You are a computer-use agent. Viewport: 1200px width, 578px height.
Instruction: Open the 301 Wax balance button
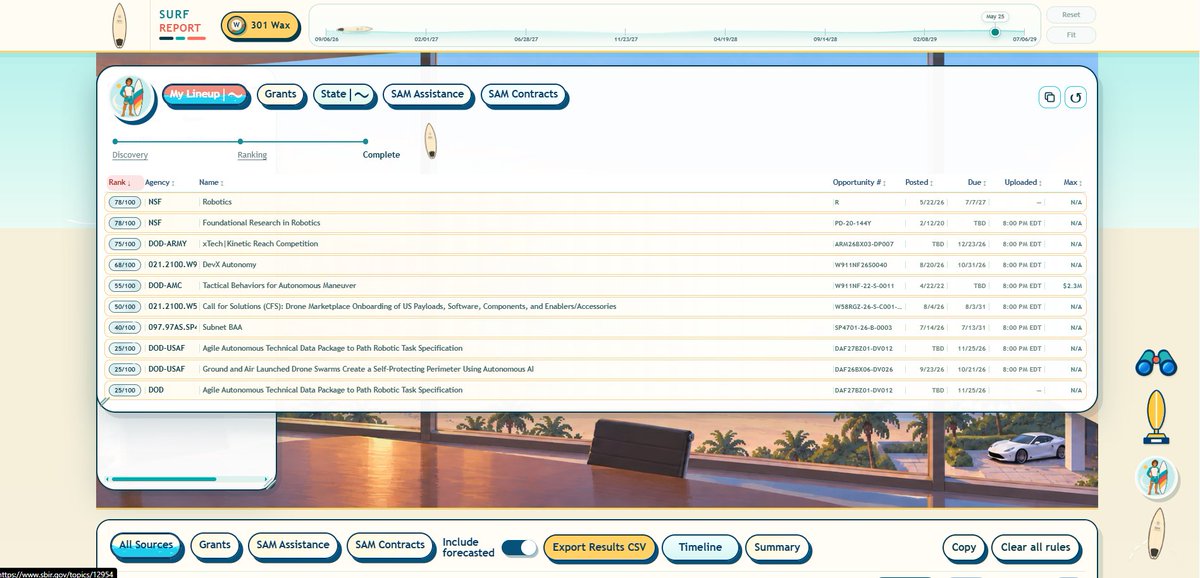[260, 25]
